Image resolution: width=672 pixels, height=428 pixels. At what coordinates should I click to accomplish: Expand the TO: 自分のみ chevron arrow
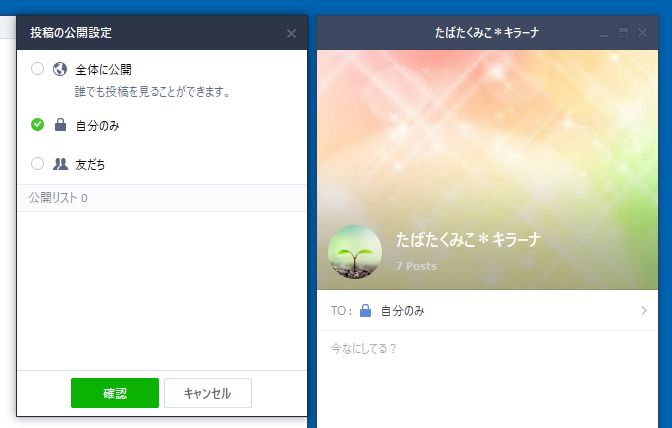[644, 311]
